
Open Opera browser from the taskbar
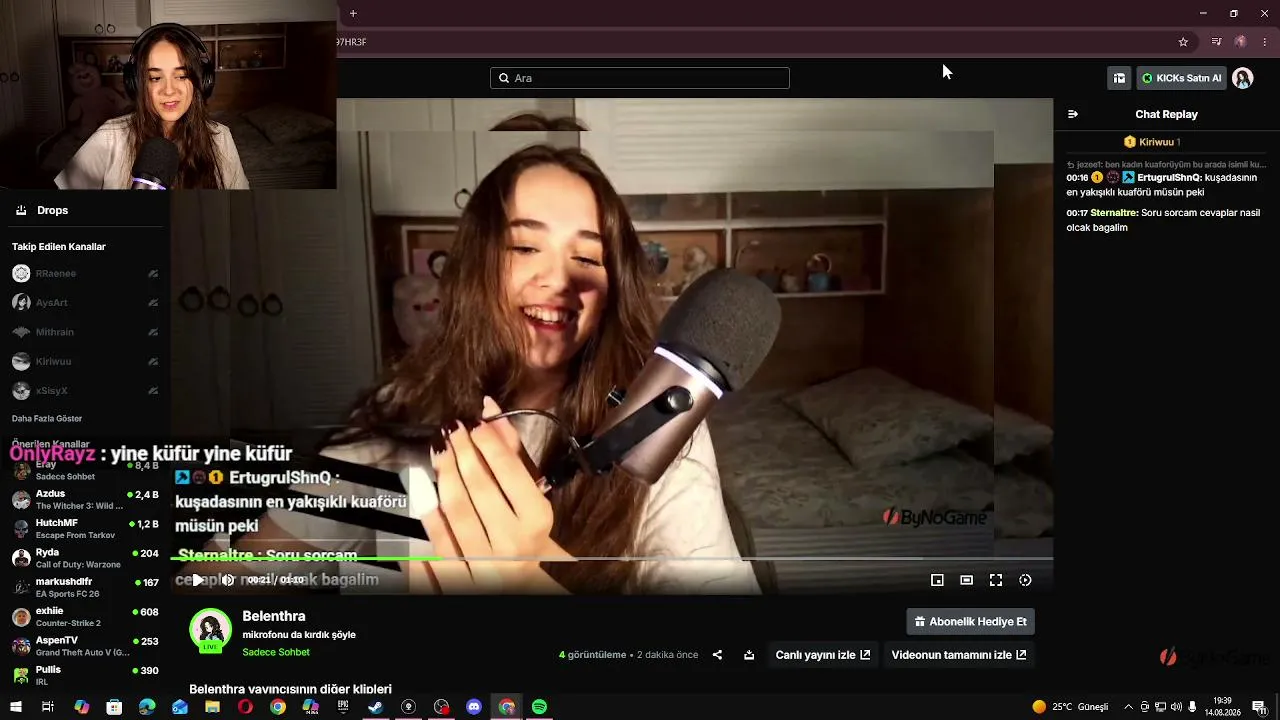pos(245,707)
